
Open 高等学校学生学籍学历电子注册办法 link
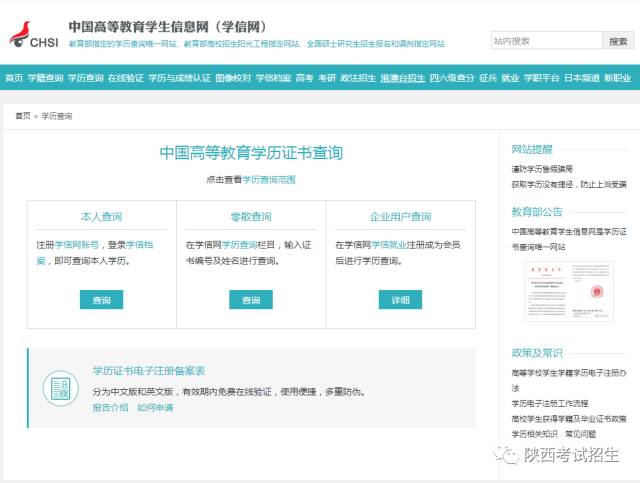pyautogui.click(x=569, y=380)
